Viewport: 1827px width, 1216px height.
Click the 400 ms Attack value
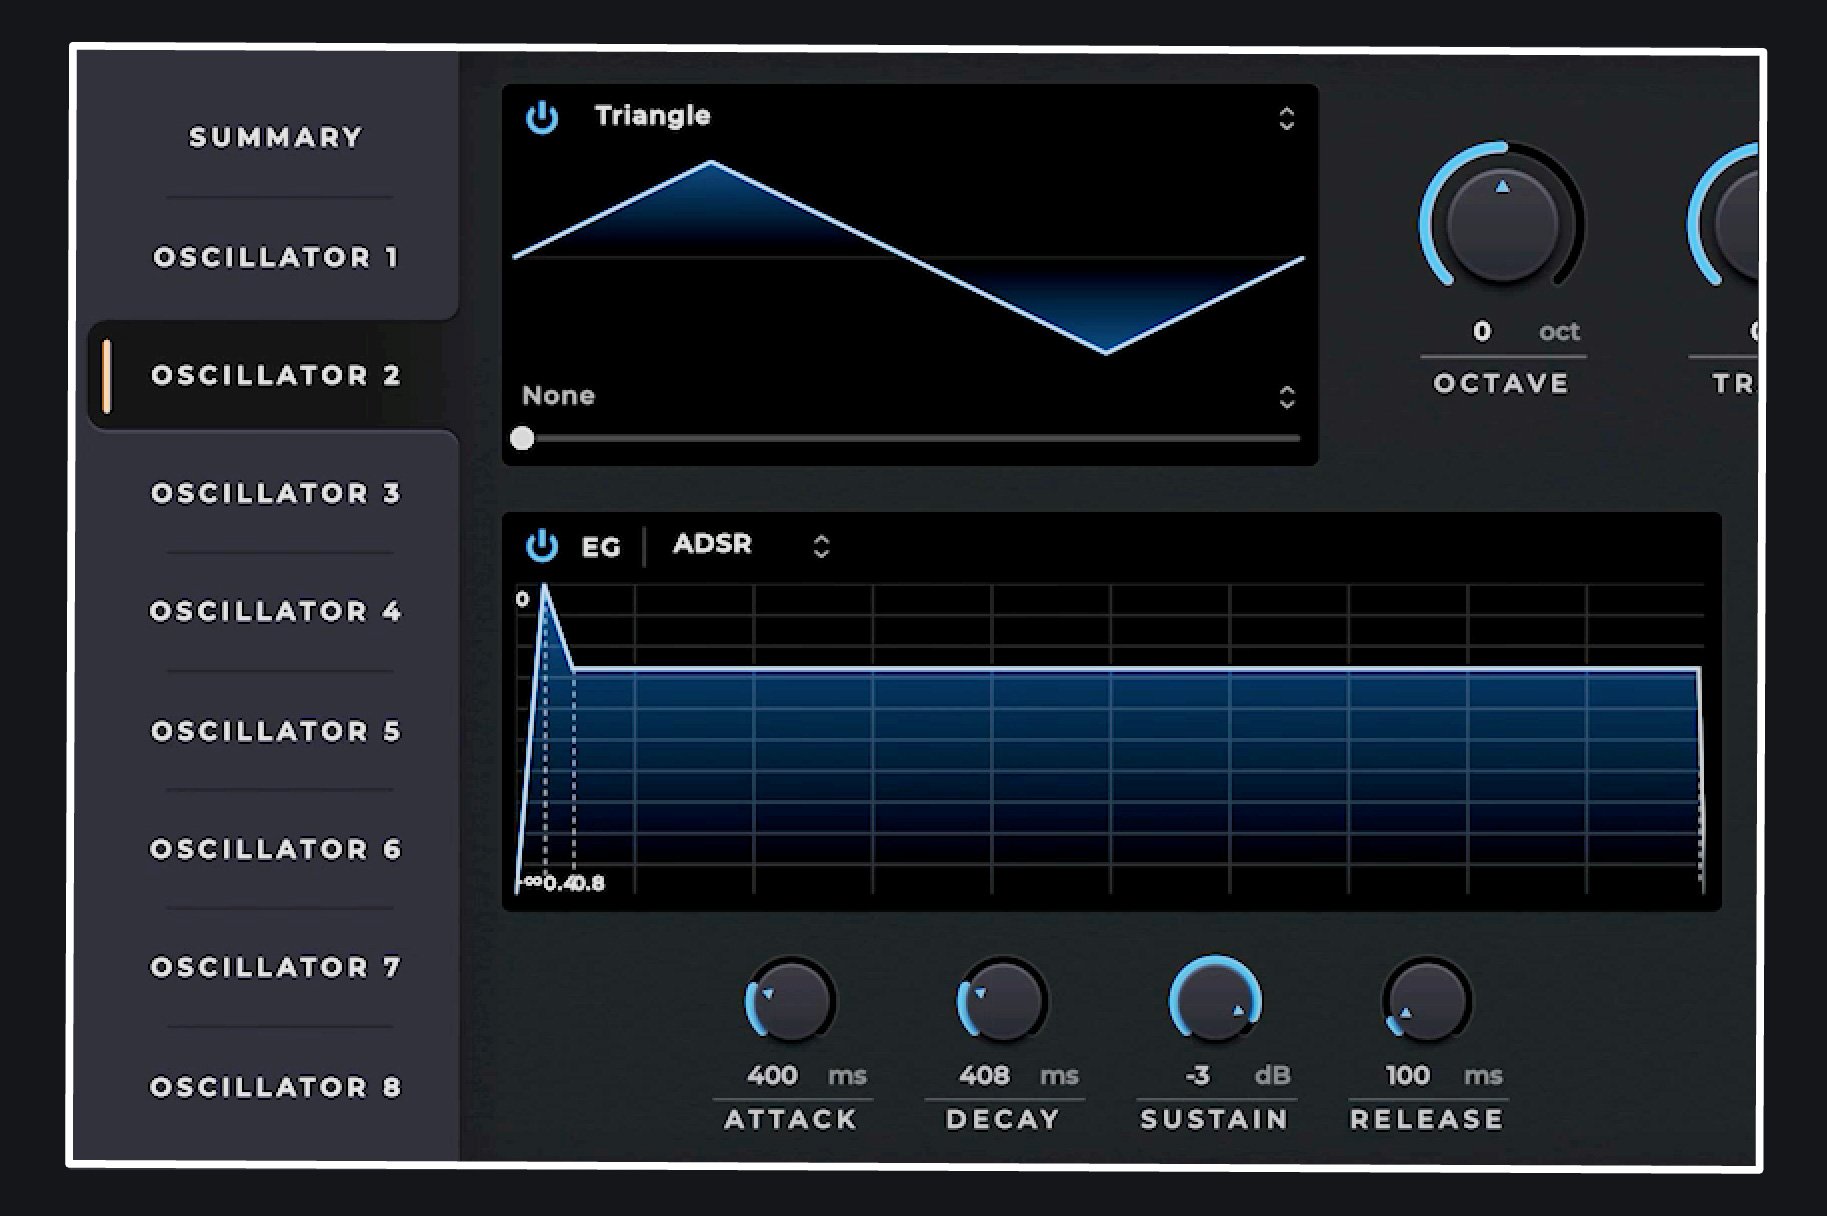pos(773,1076)
